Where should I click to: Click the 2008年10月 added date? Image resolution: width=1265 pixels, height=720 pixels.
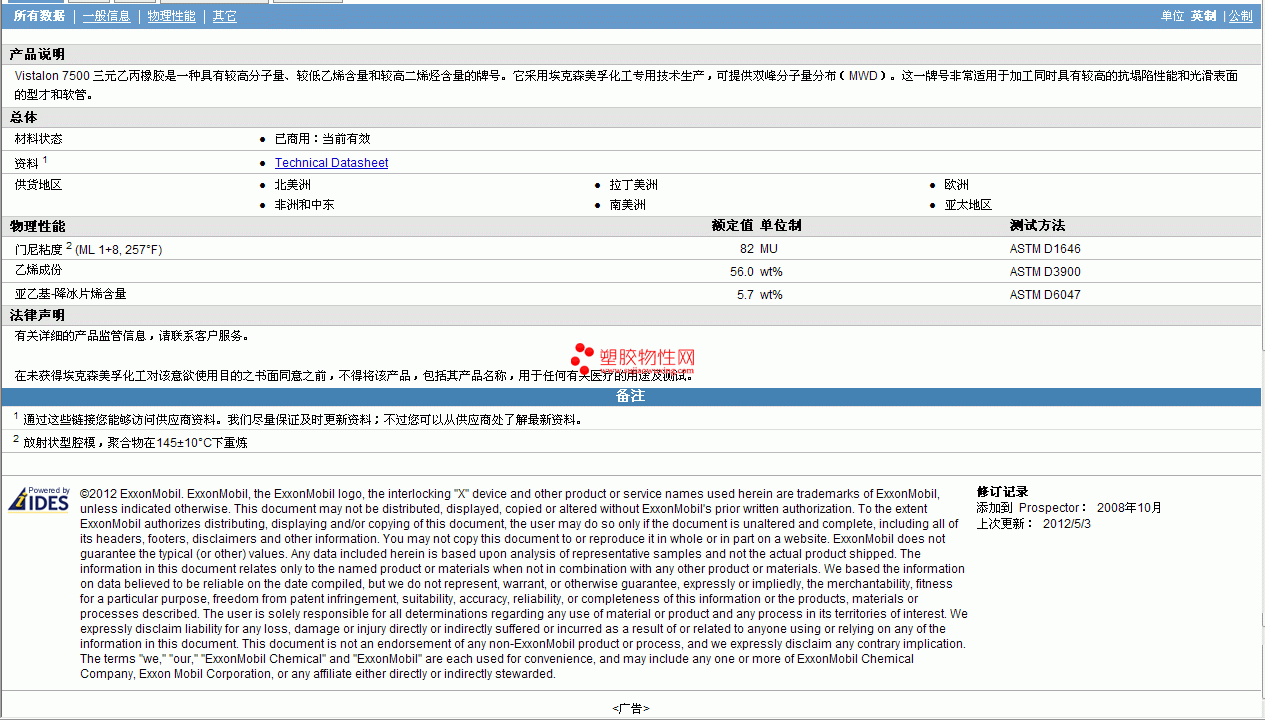pyautogui.click(x=1129, y=508)
